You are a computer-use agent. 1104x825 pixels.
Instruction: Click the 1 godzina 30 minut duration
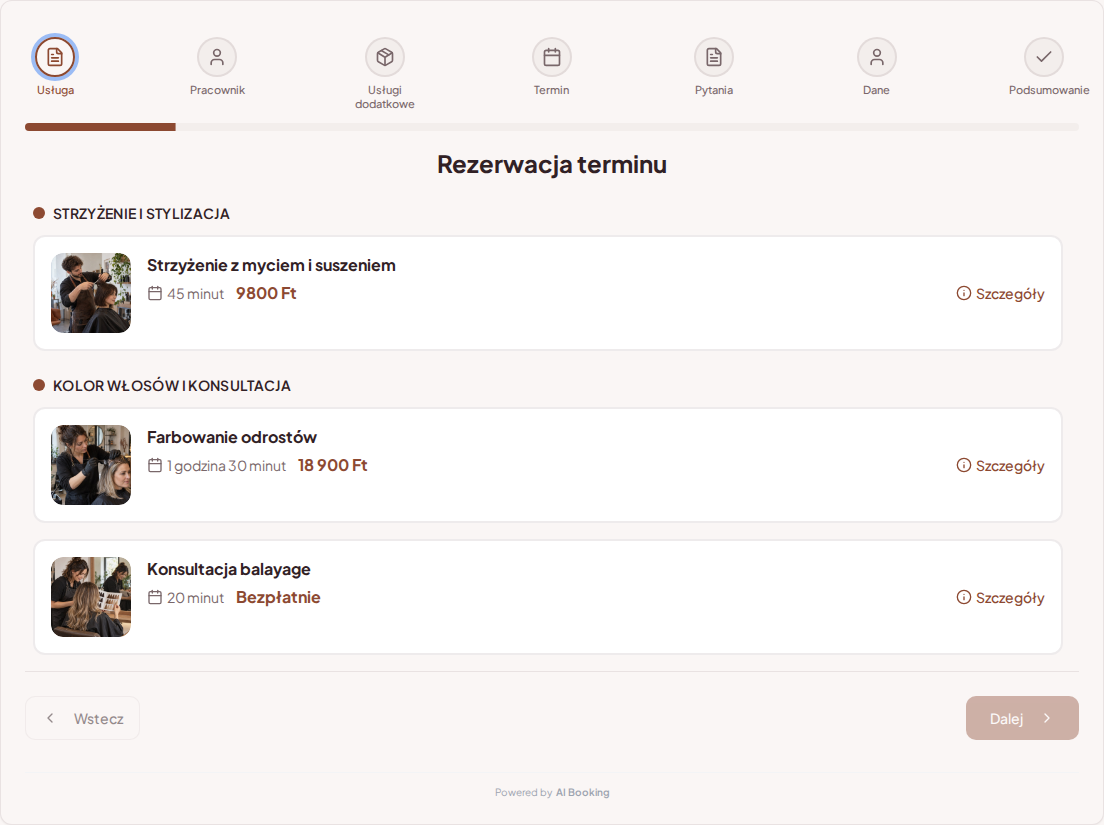(226, 466)
